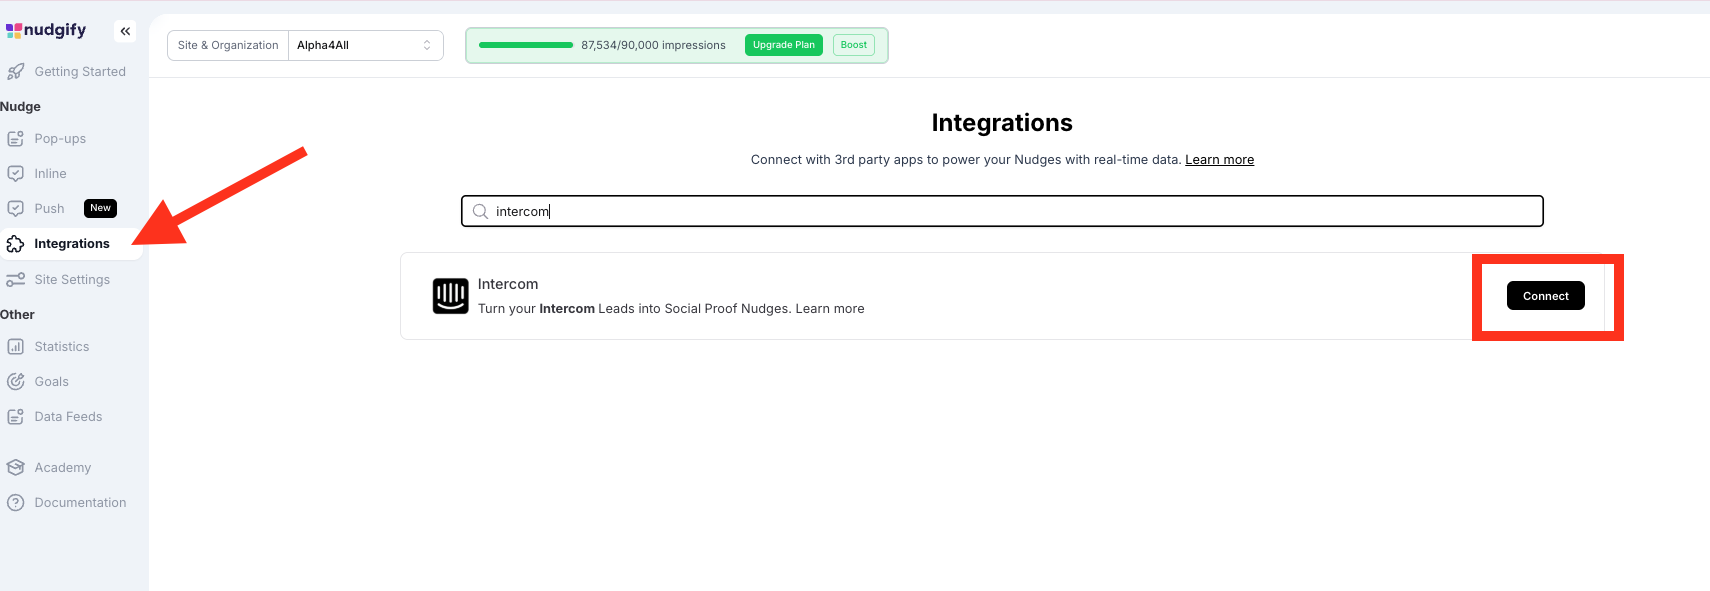1710x591 pixels.
Task: Visit the Academy link
Action: pyautogui.click(x=62, y=468)
